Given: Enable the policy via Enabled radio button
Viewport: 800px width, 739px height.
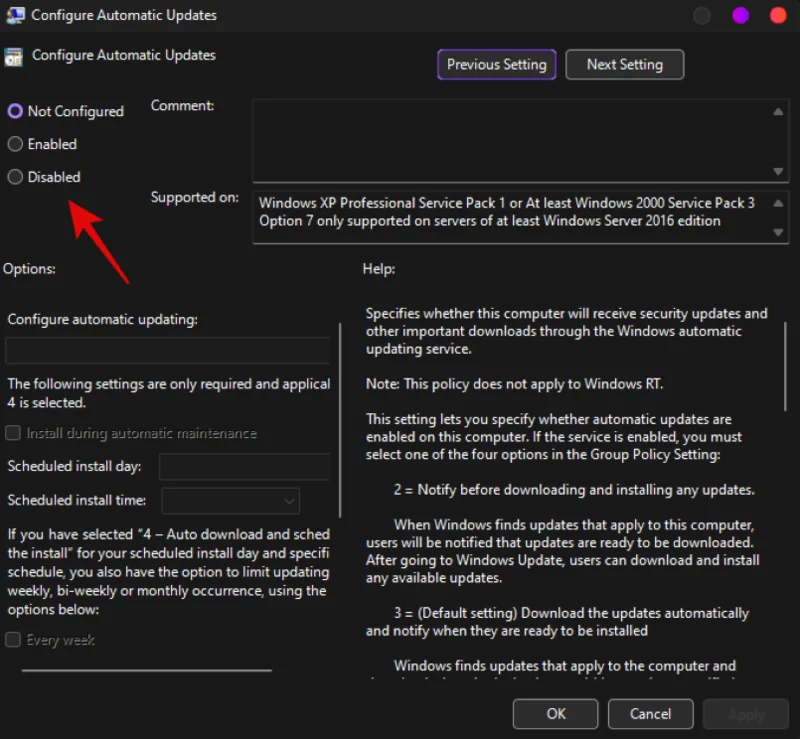Looking at the screenshot, I should pos(13,144).
